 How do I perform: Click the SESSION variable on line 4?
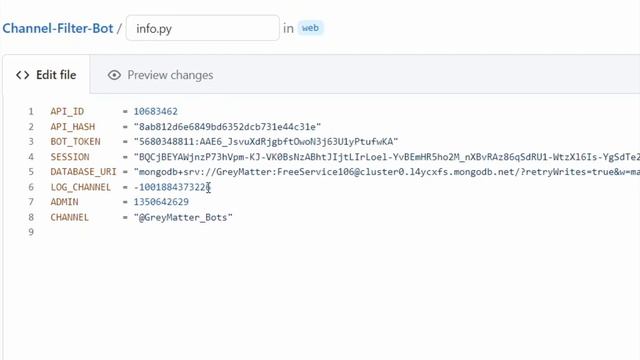(x=70, y=157)
